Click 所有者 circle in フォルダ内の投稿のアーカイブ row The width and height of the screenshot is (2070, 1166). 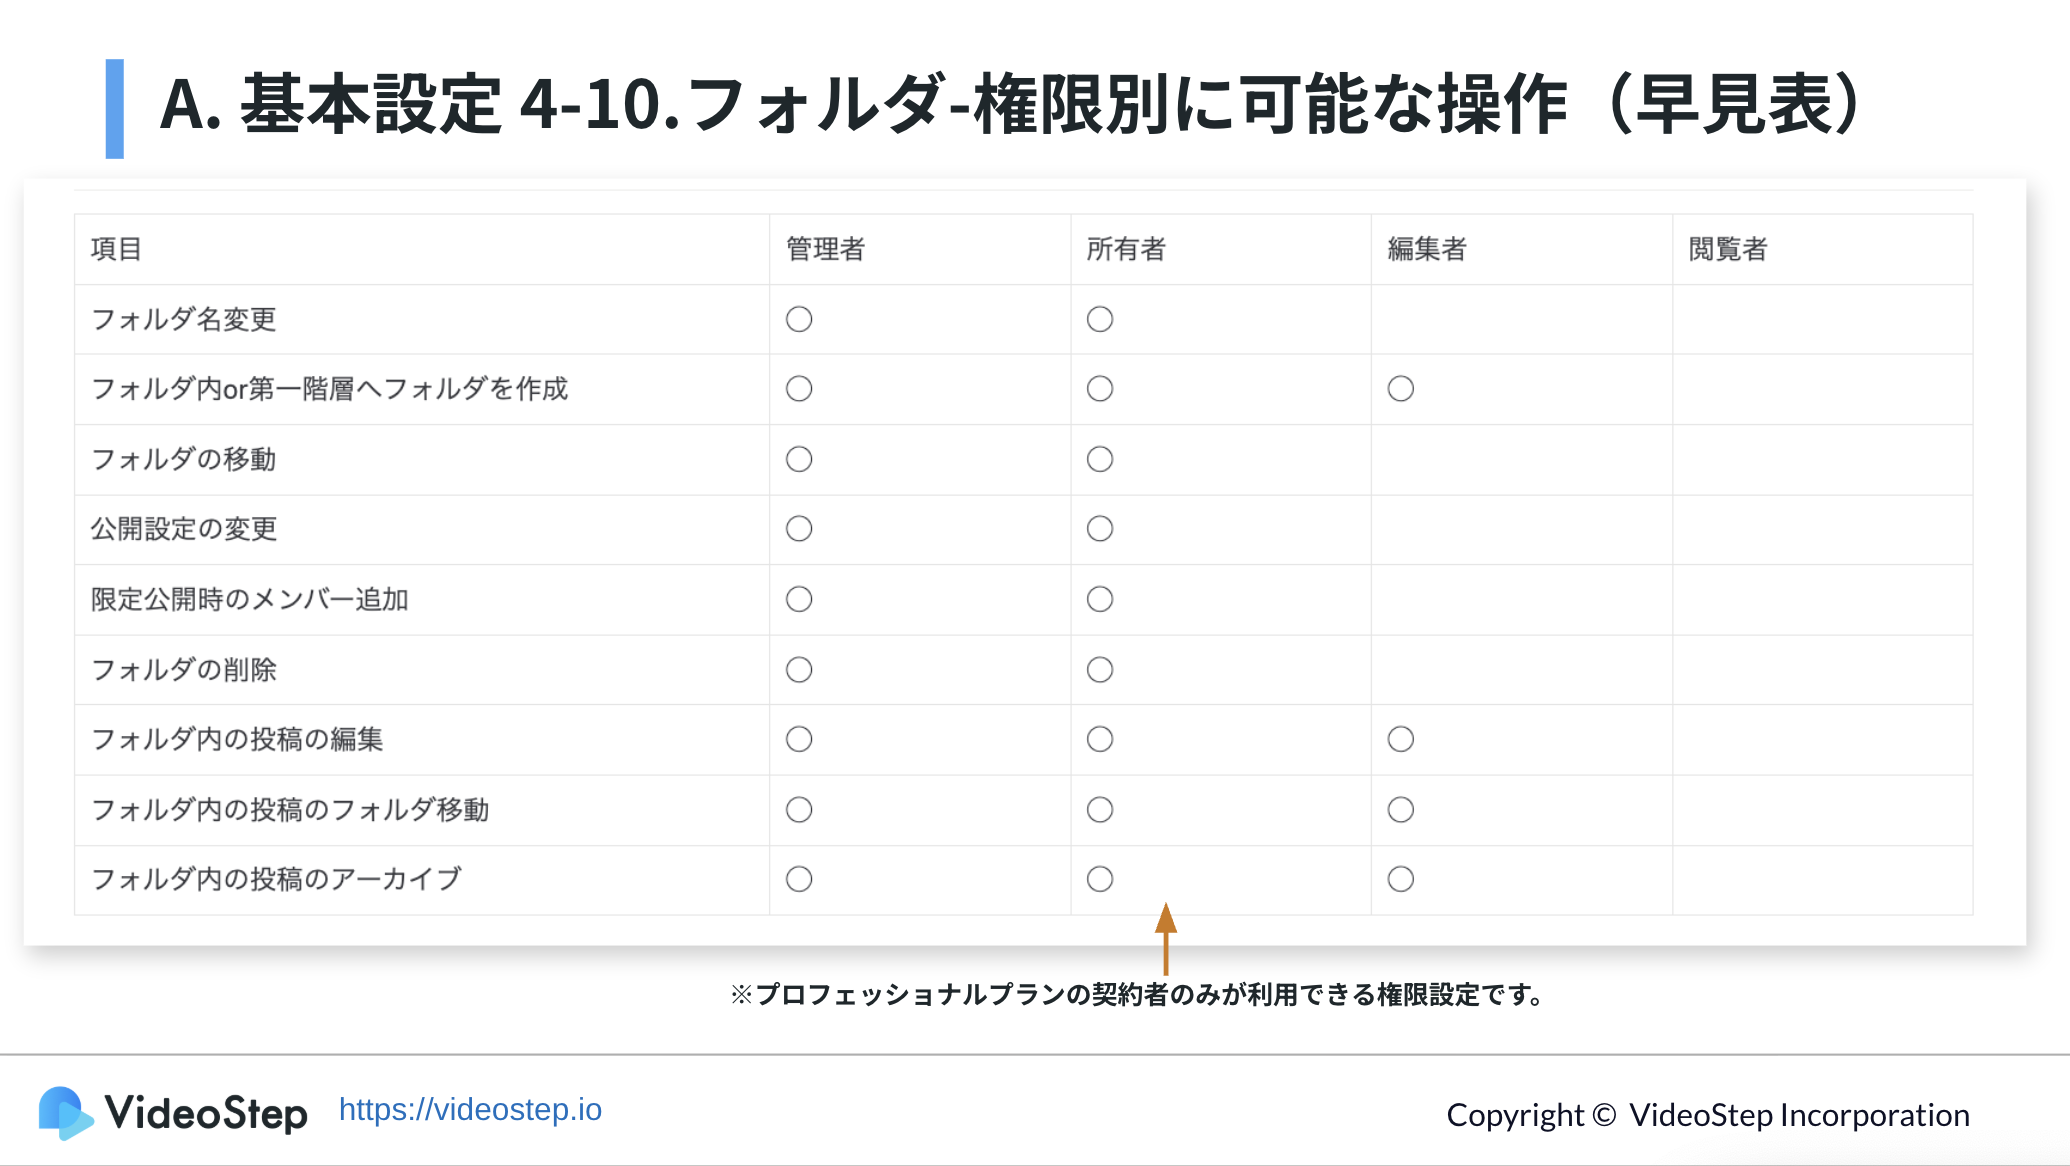[x=1100, y=879]
